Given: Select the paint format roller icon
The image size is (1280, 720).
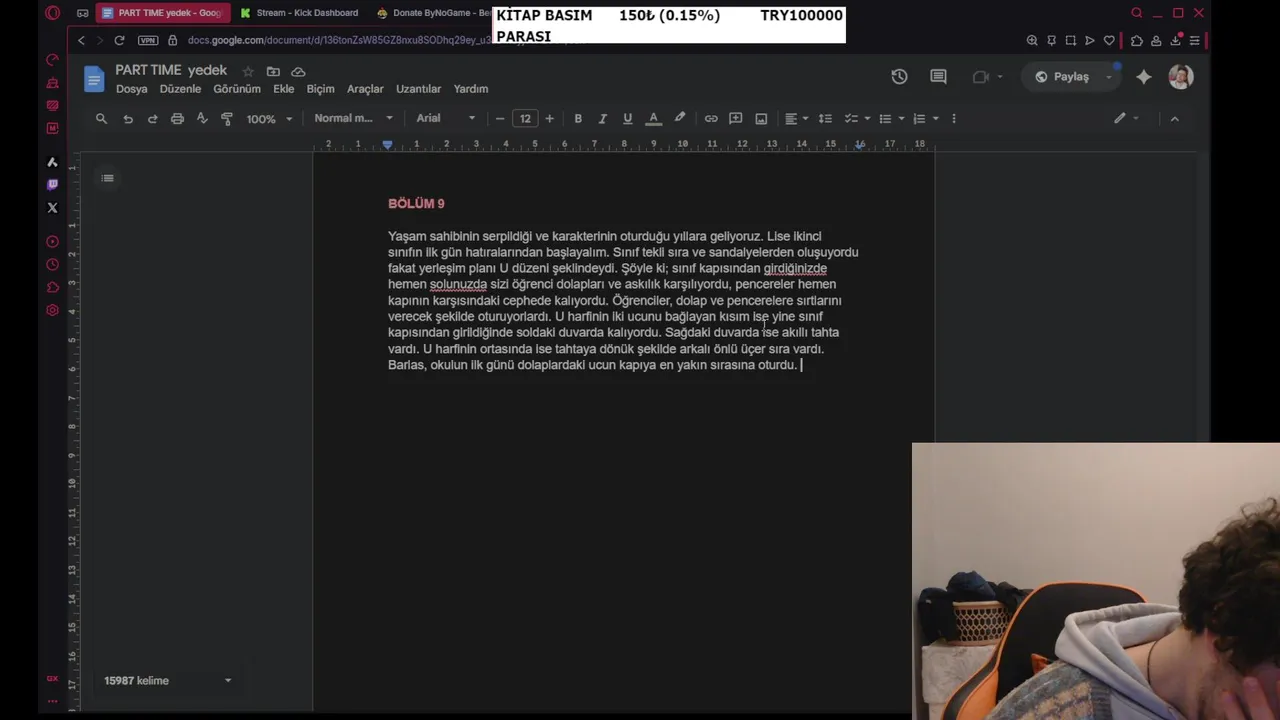Looking at the screenshot, I should click(227, 118).
